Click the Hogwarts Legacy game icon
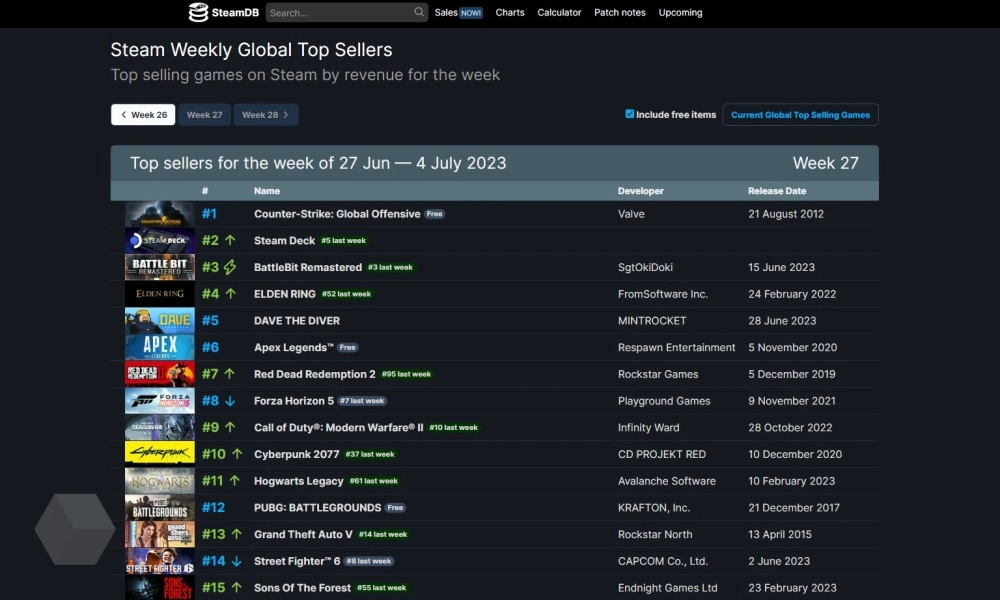Viewport: 1000px width, 600px height. (x=160, y=481)
